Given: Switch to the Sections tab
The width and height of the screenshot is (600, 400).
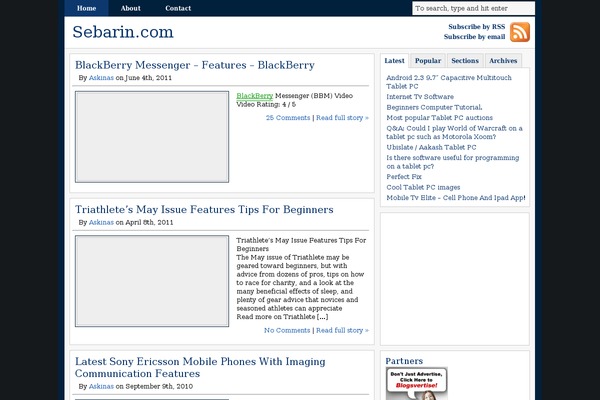Looking at the screenshot, I should [x=465, y=60].
